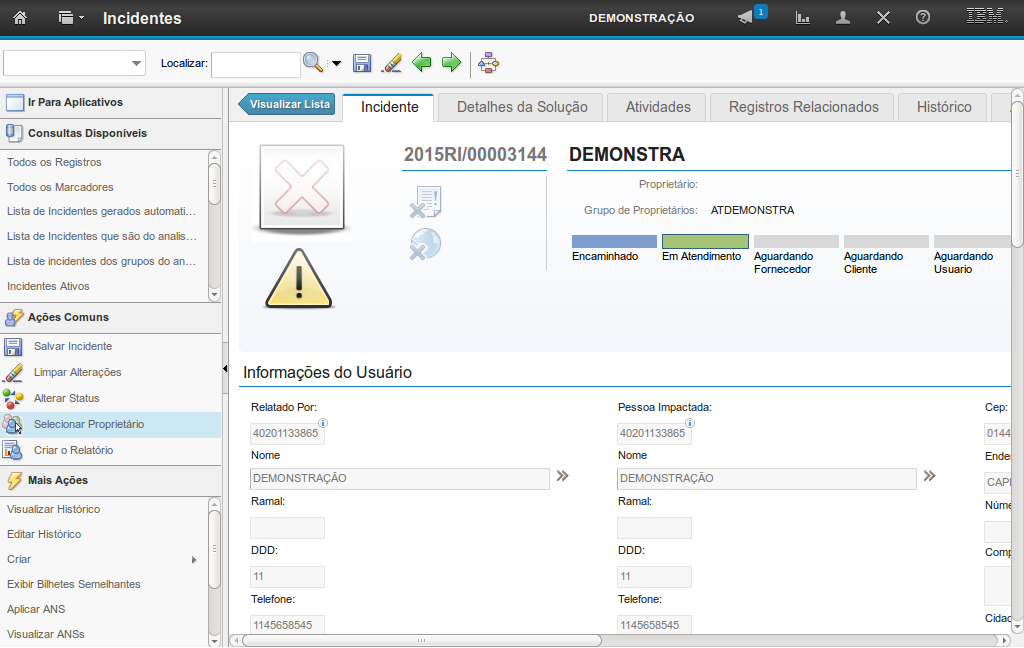Open bulletin board megaphone notifications
This screenshot has height=648, width=1024.
tap(746, 18)
